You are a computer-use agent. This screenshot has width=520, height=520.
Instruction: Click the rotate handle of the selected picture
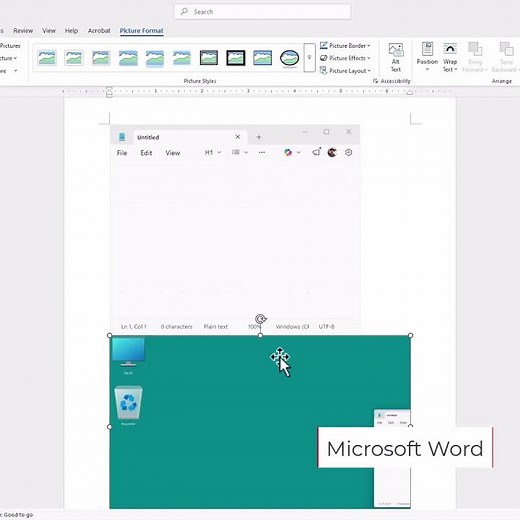coord(260,319)
